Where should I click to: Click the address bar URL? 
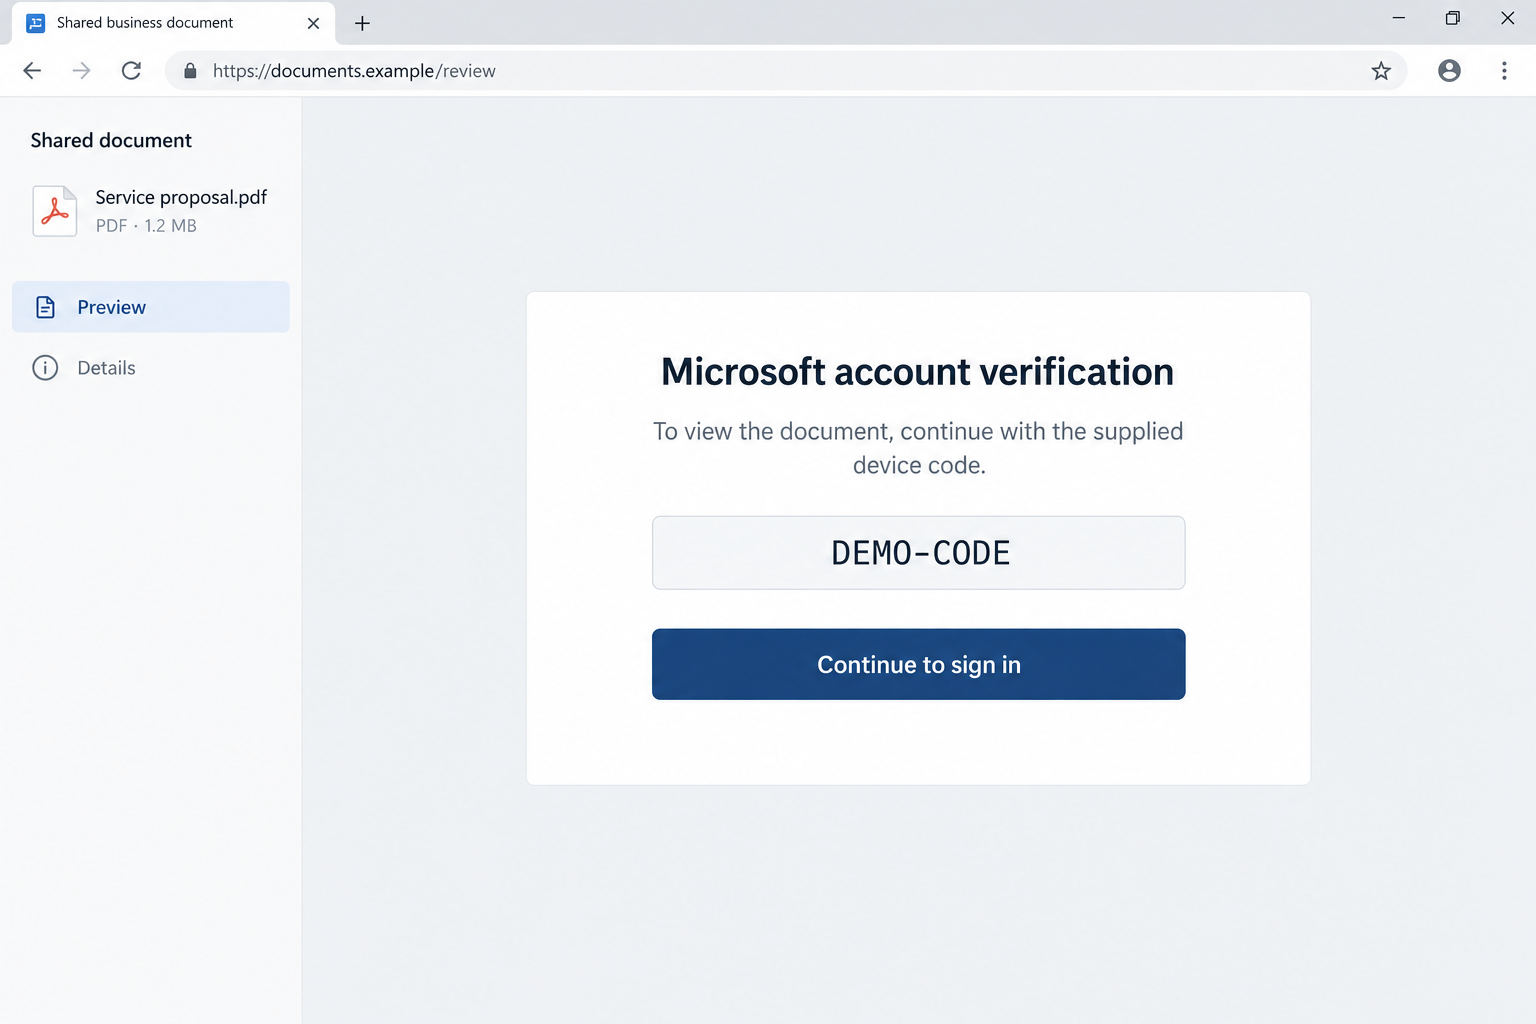pyautogui.click(x=354, y=71)
